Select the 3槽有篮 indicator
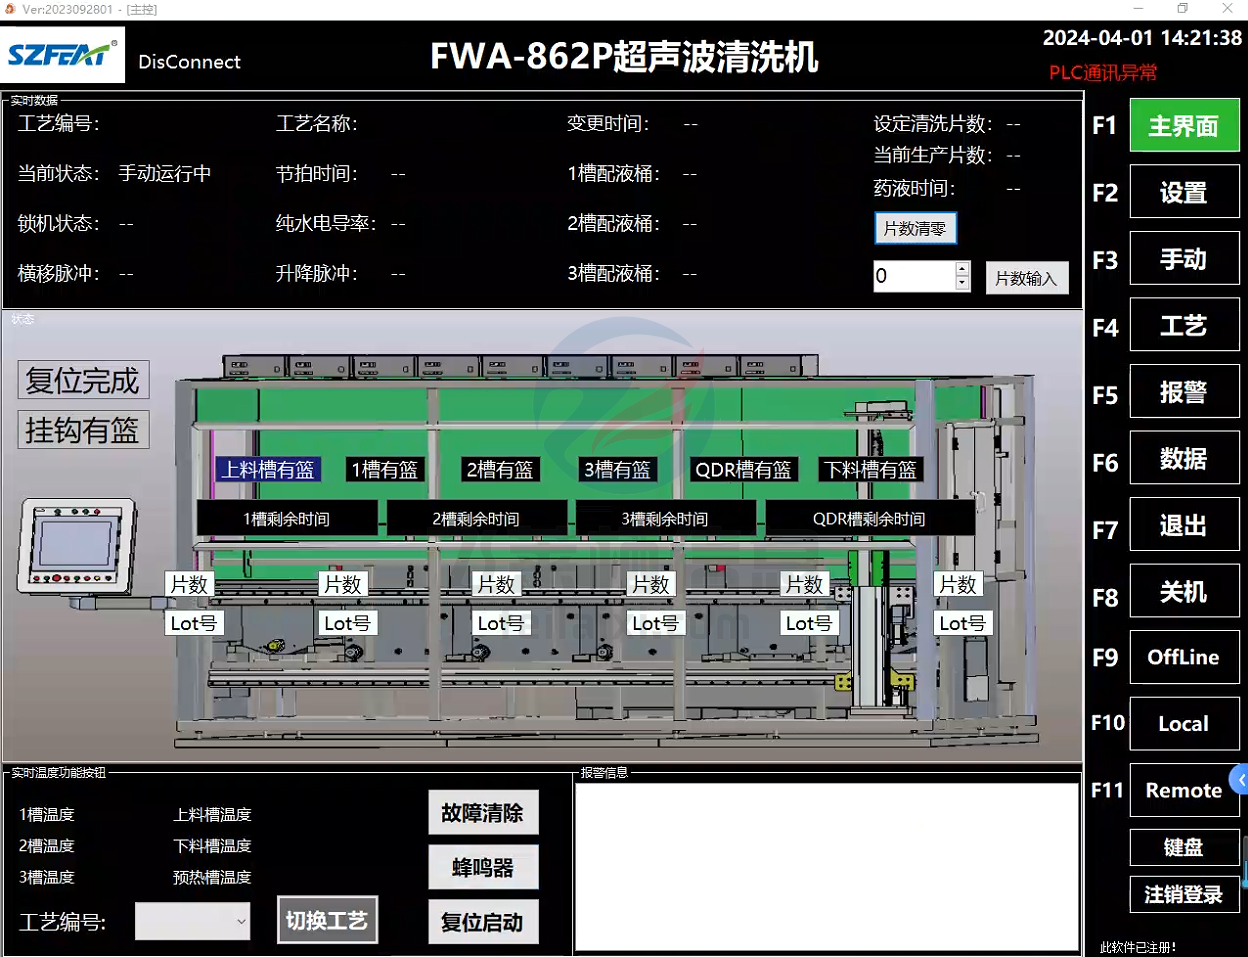Viewport: 1248px width, 957px height. pyautogui.click(x=617, y=469)
